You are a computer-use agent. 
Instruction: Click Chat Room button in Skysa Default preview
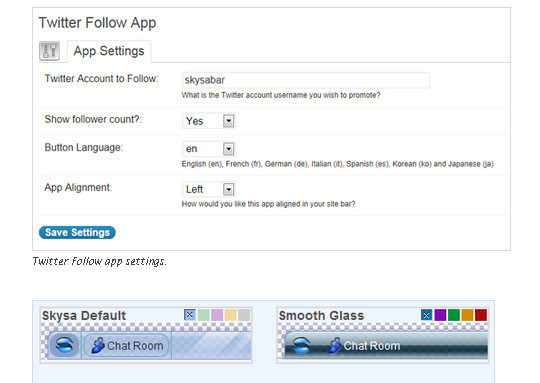point(127,345)
